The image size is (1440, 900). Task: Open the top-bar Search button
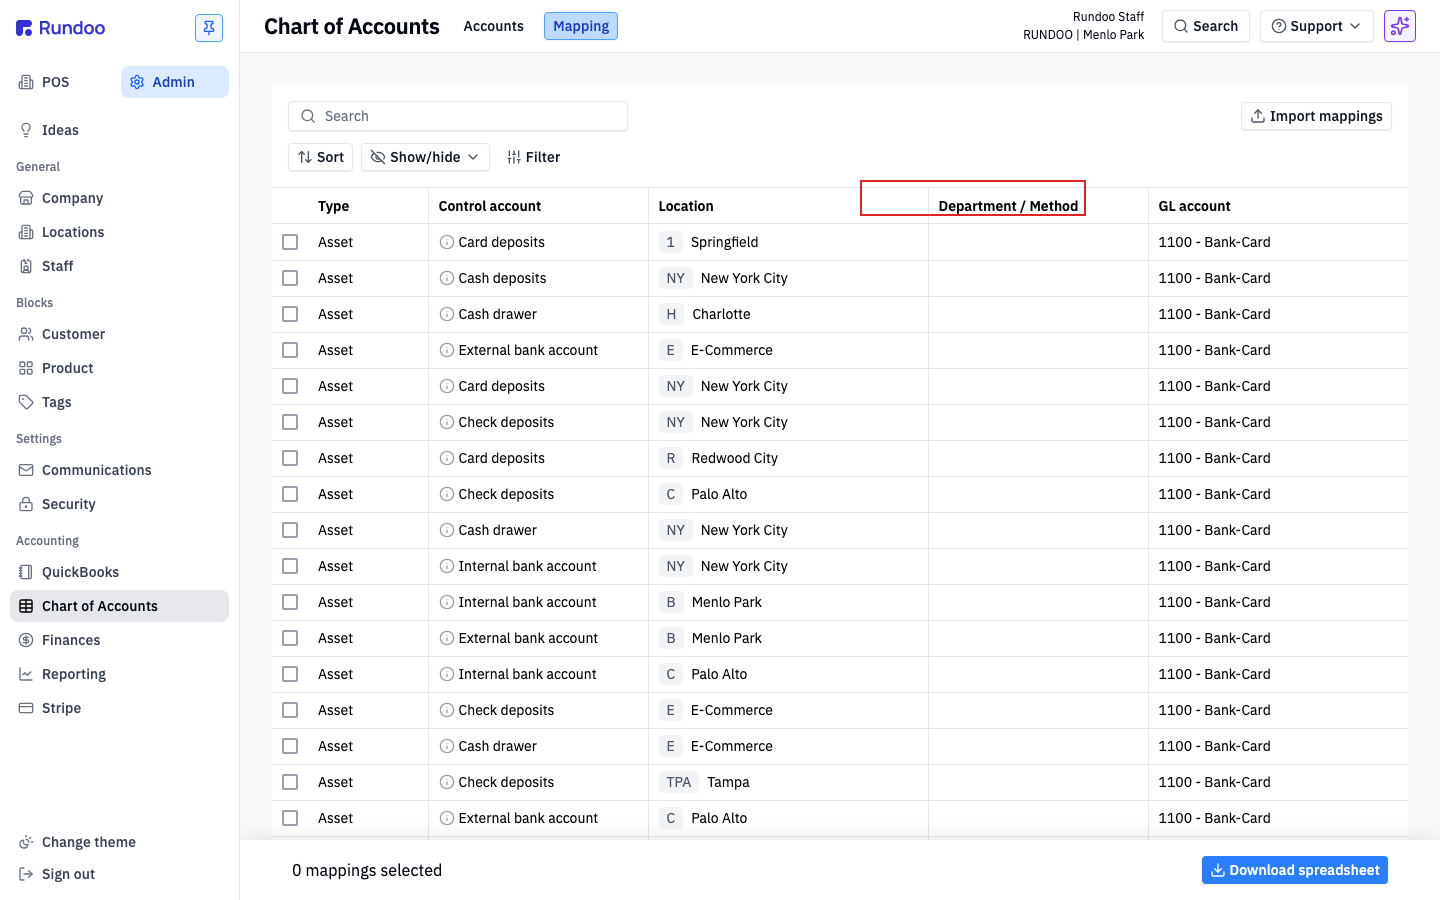point(1206,26)
